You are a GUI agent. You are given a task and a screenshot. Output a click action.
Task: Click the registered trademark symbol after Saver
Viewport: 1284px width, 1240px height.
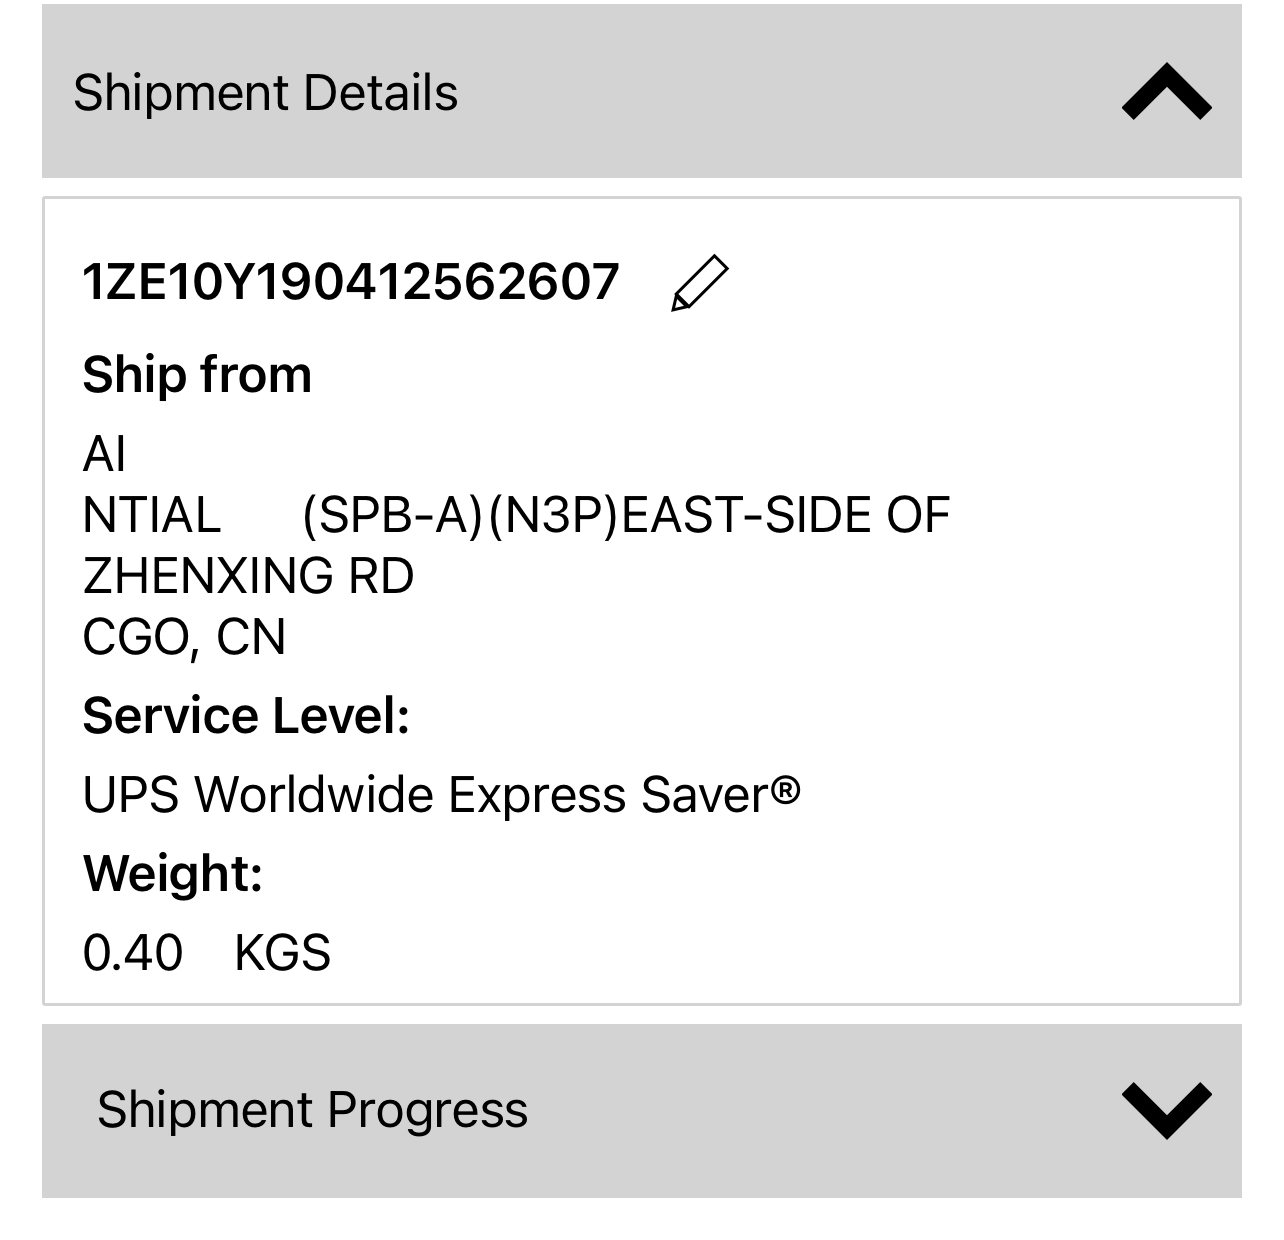click(x=786, y=791)
